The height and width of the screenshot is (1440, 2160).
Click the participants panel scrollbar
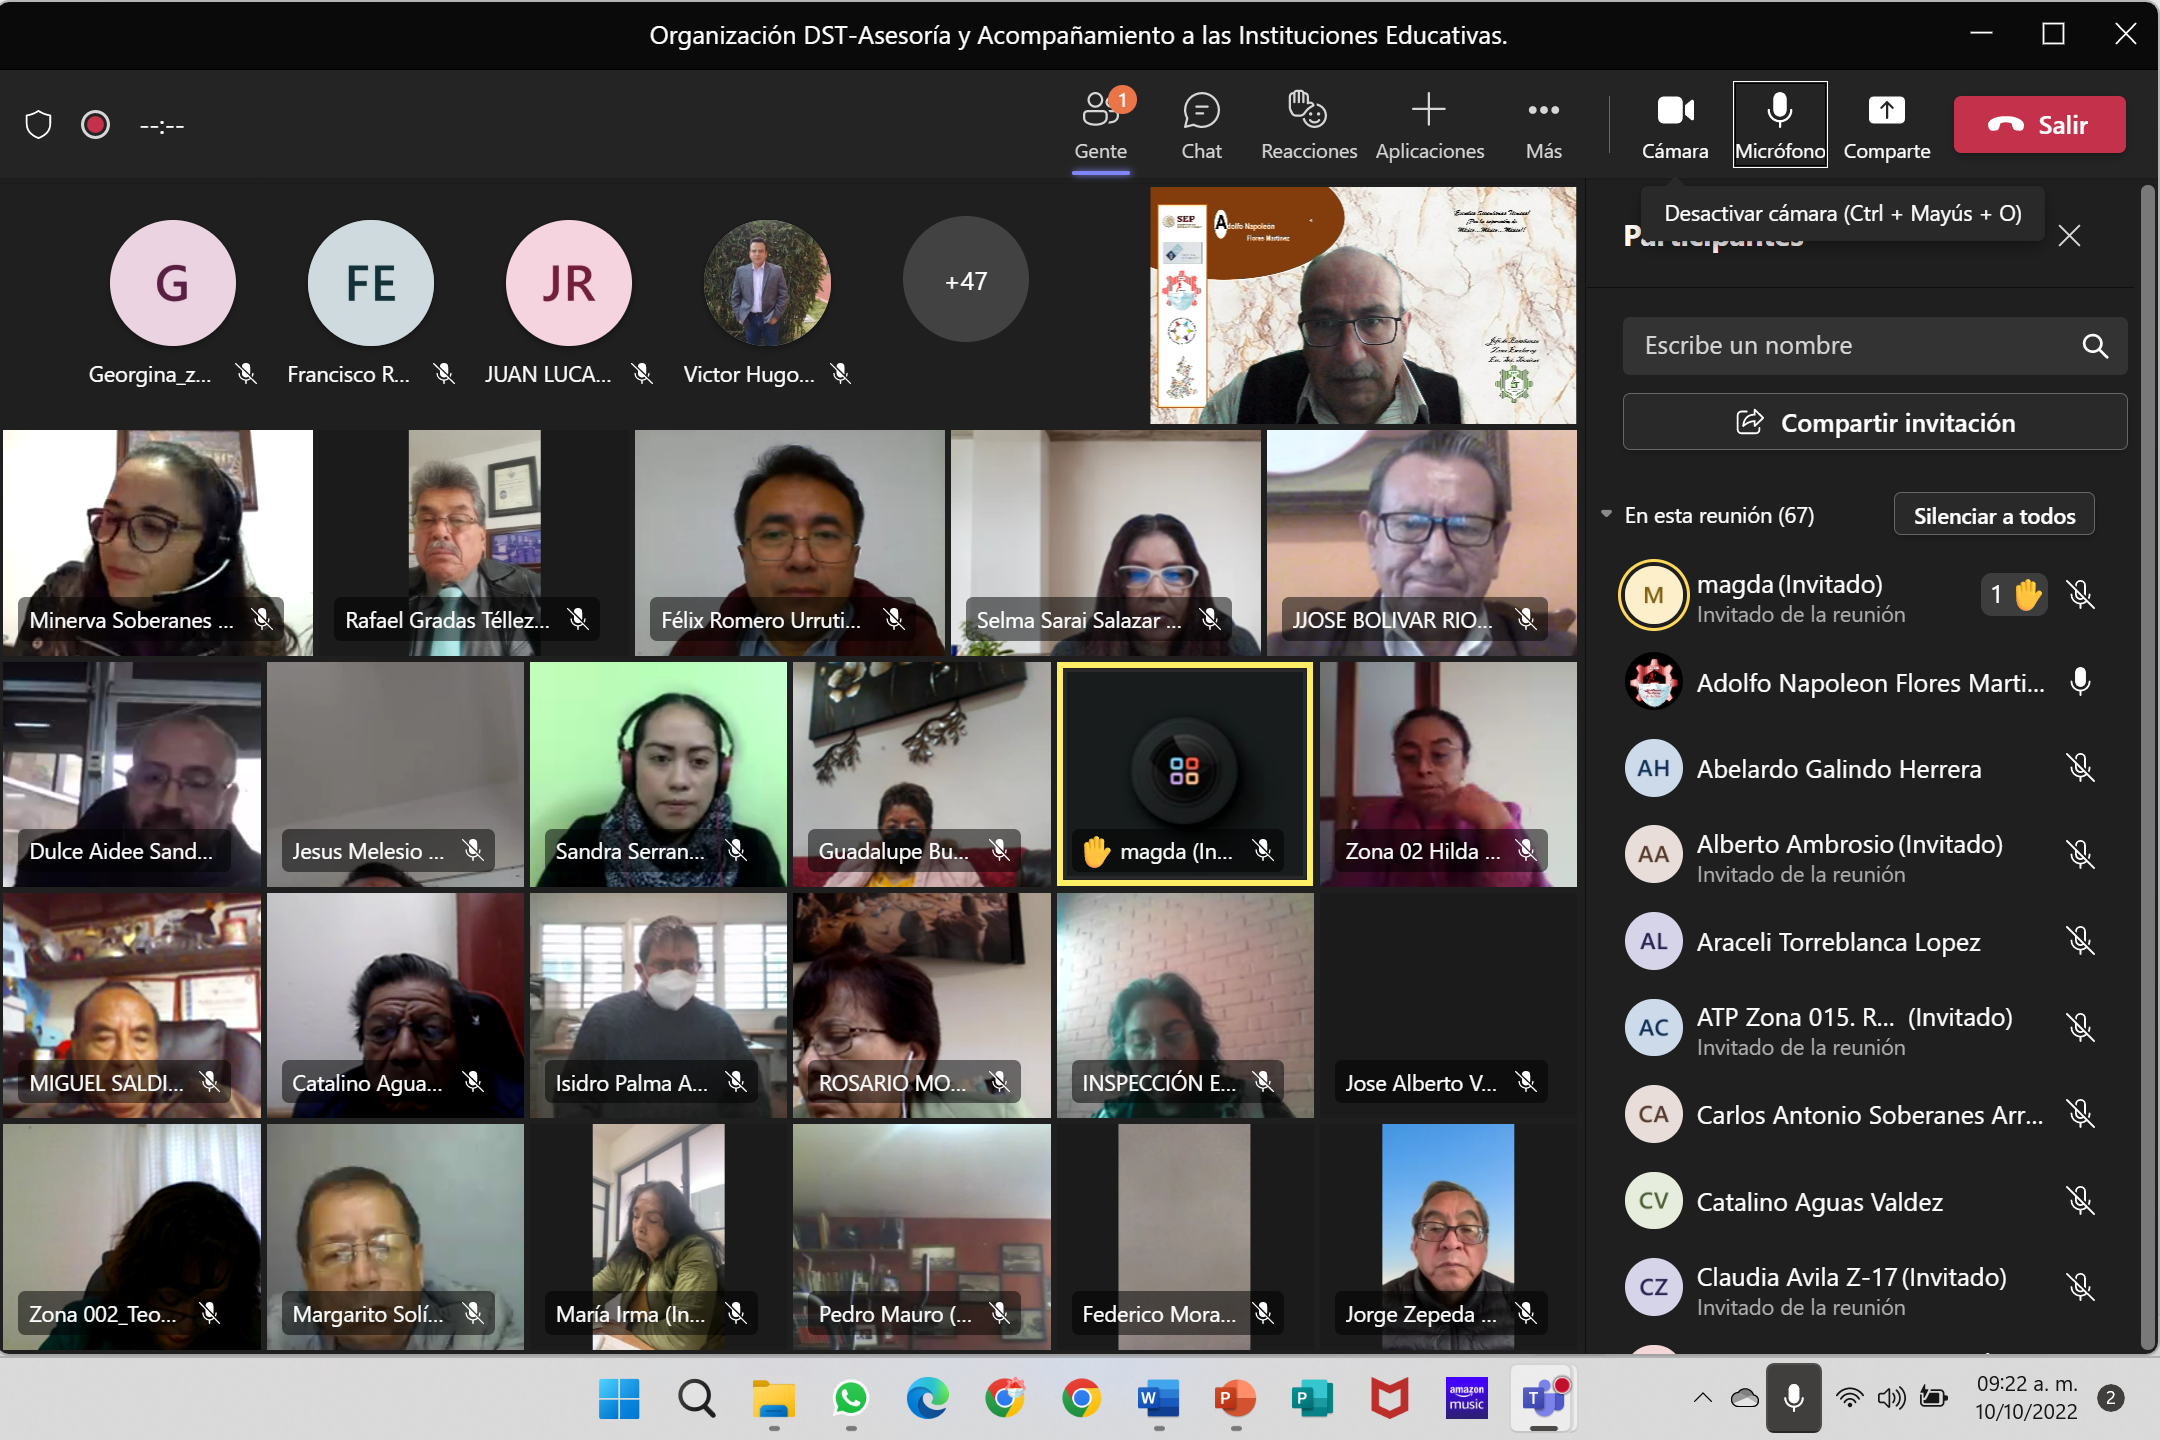coord(2148,765)
